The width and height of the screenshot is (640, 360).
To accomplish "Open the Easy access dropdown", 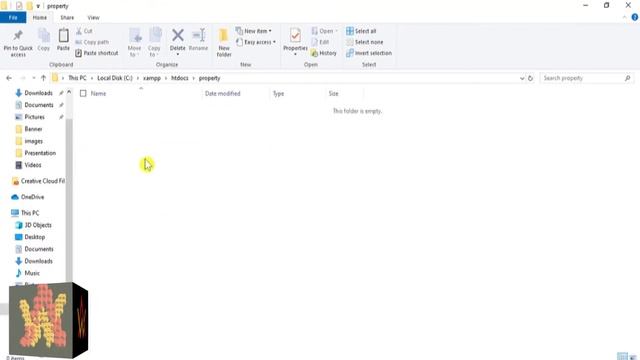I will (x=256, y=42).
